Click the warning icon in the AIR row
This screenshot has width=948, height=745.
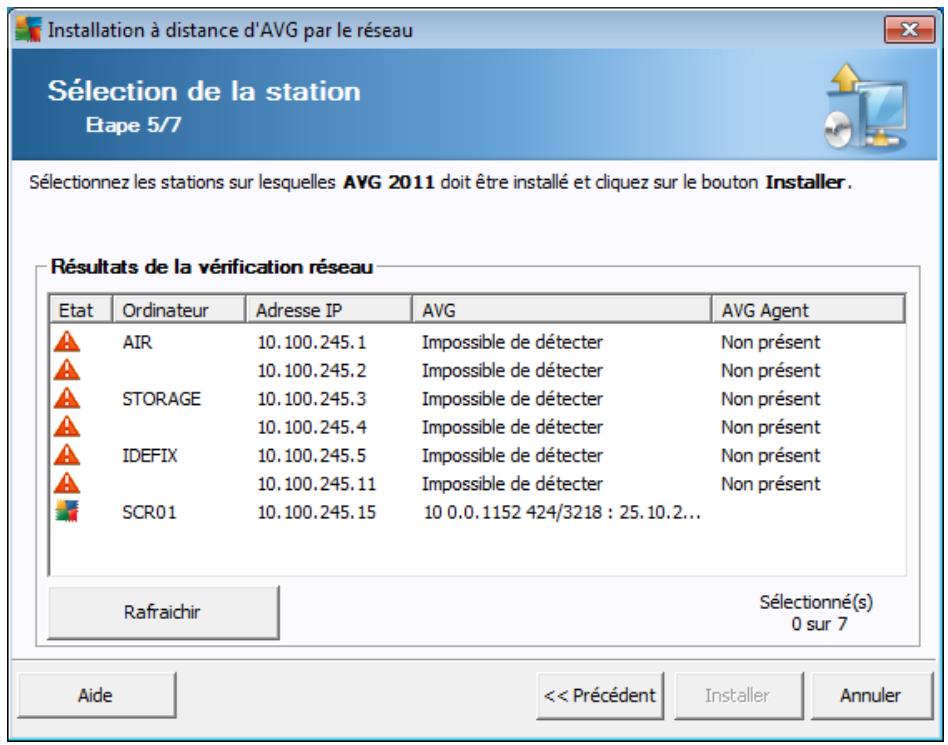click(x=67, y=342)
